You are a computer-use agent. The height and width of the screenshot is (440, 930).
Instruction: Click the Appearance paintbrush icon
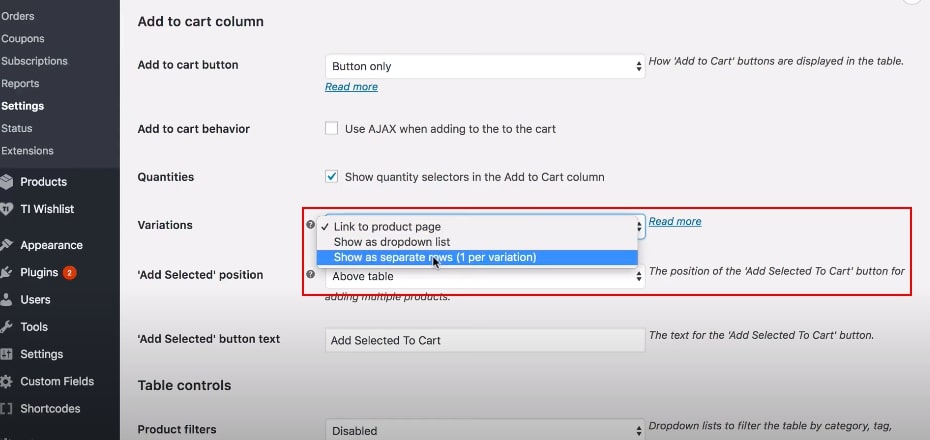8,245
